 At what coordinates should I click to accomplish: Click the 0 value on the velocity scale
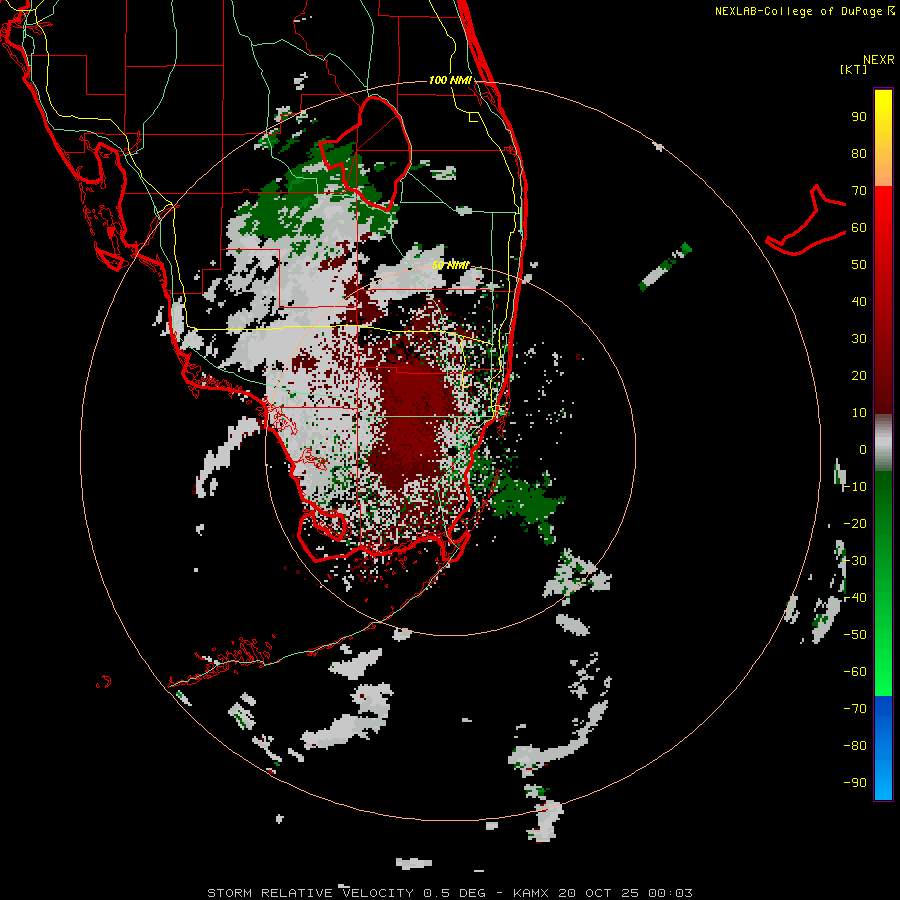863,449
